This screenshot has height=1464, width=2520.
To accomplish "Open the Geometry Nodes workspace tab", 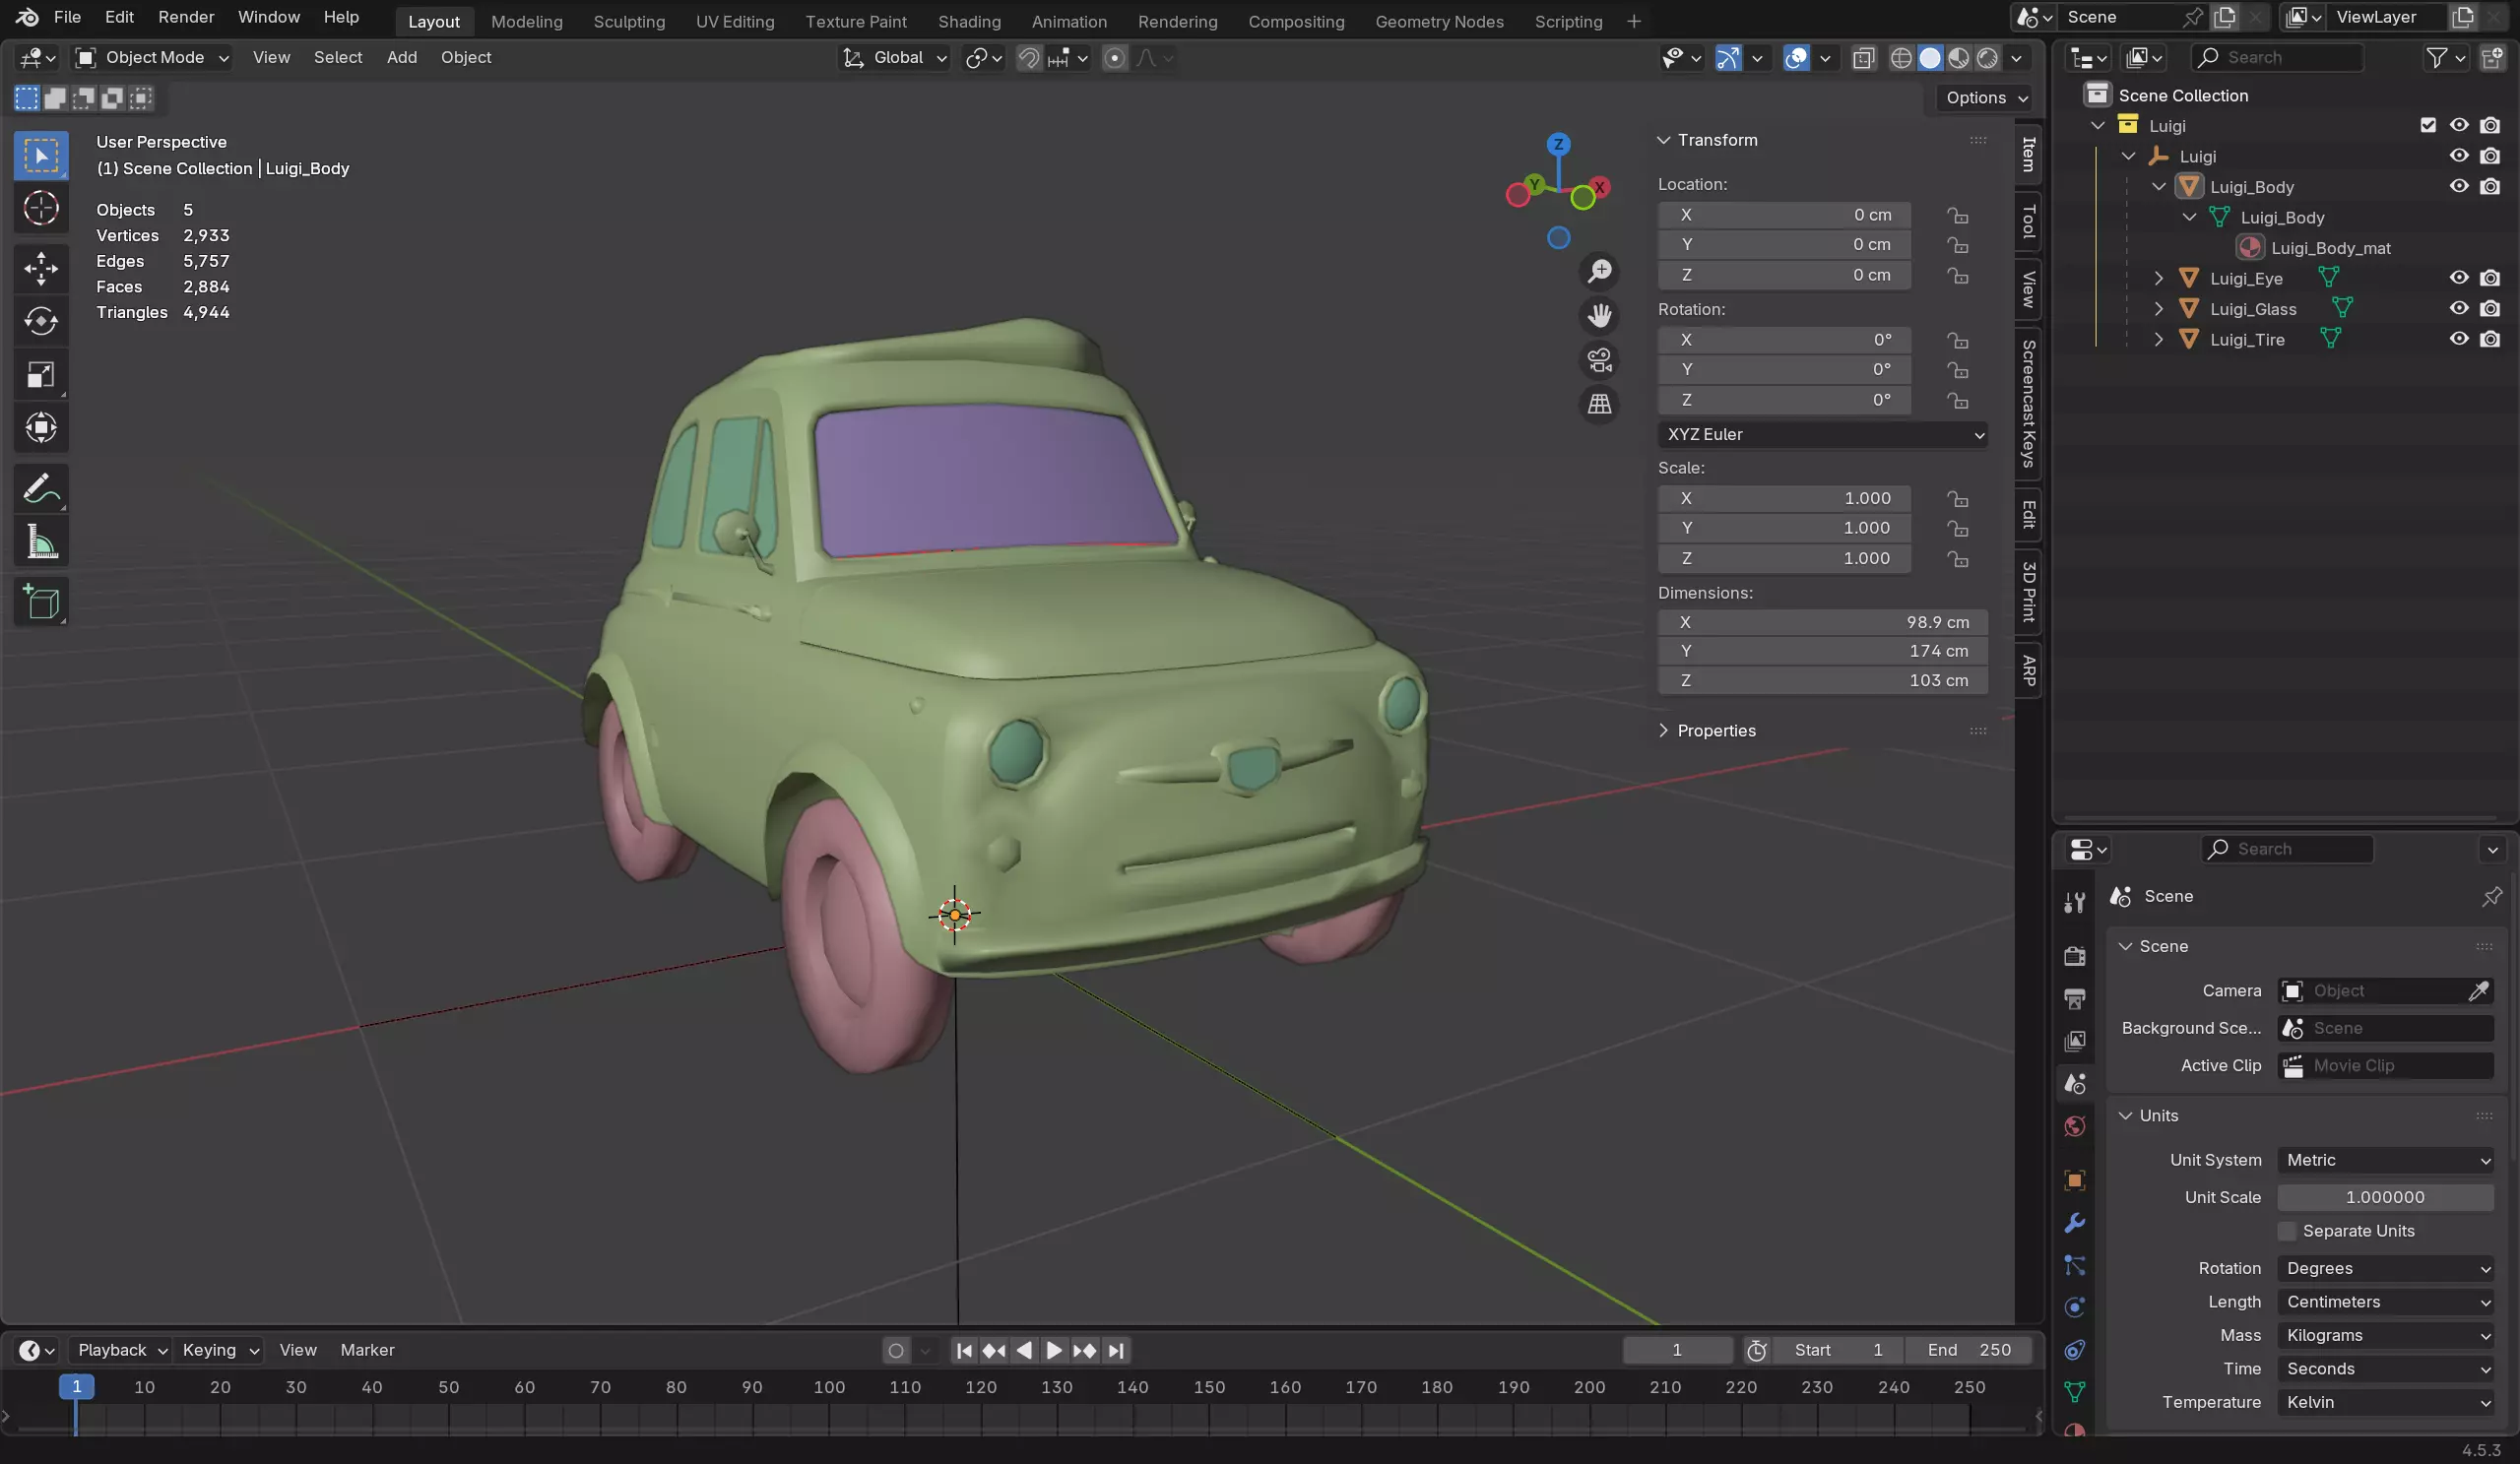I will [x=1439, y=21].
